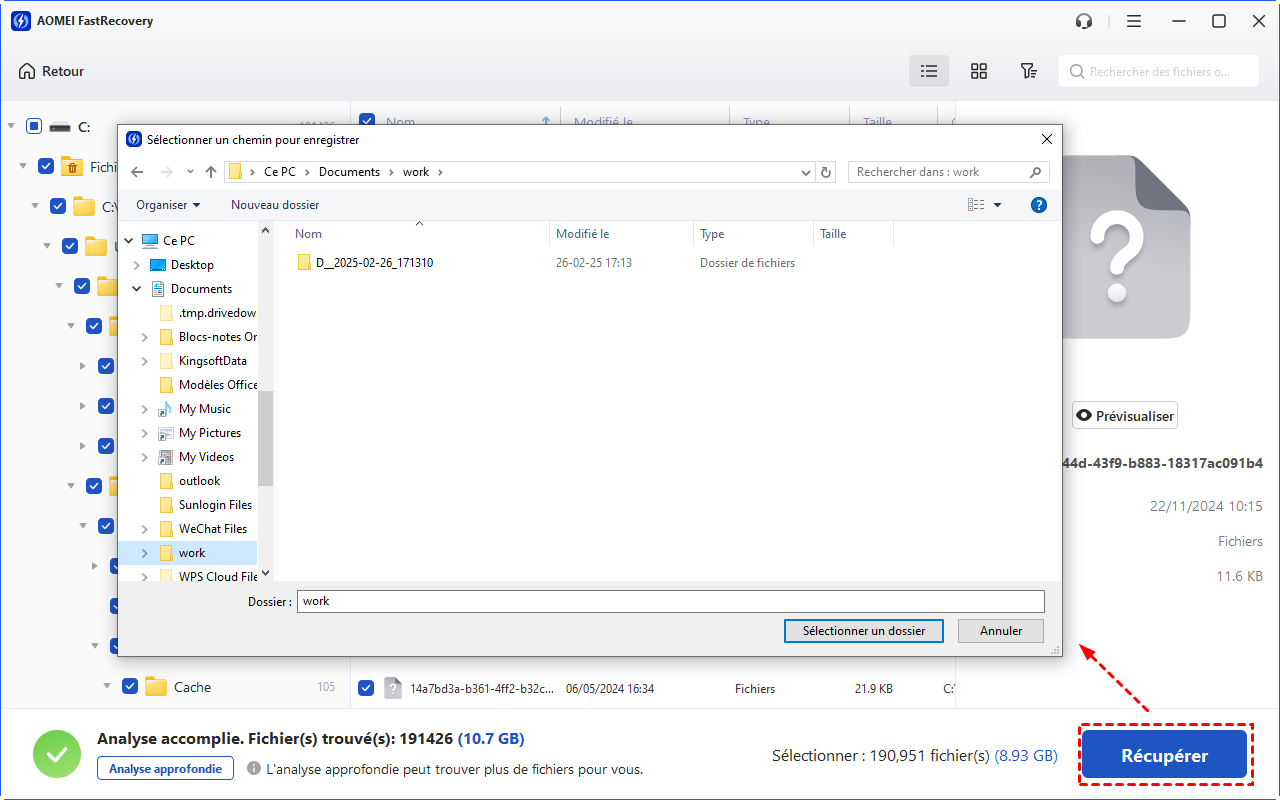Click the info icon beside deep scan hint
The image size is (1280, 800).
pos(254,769)
